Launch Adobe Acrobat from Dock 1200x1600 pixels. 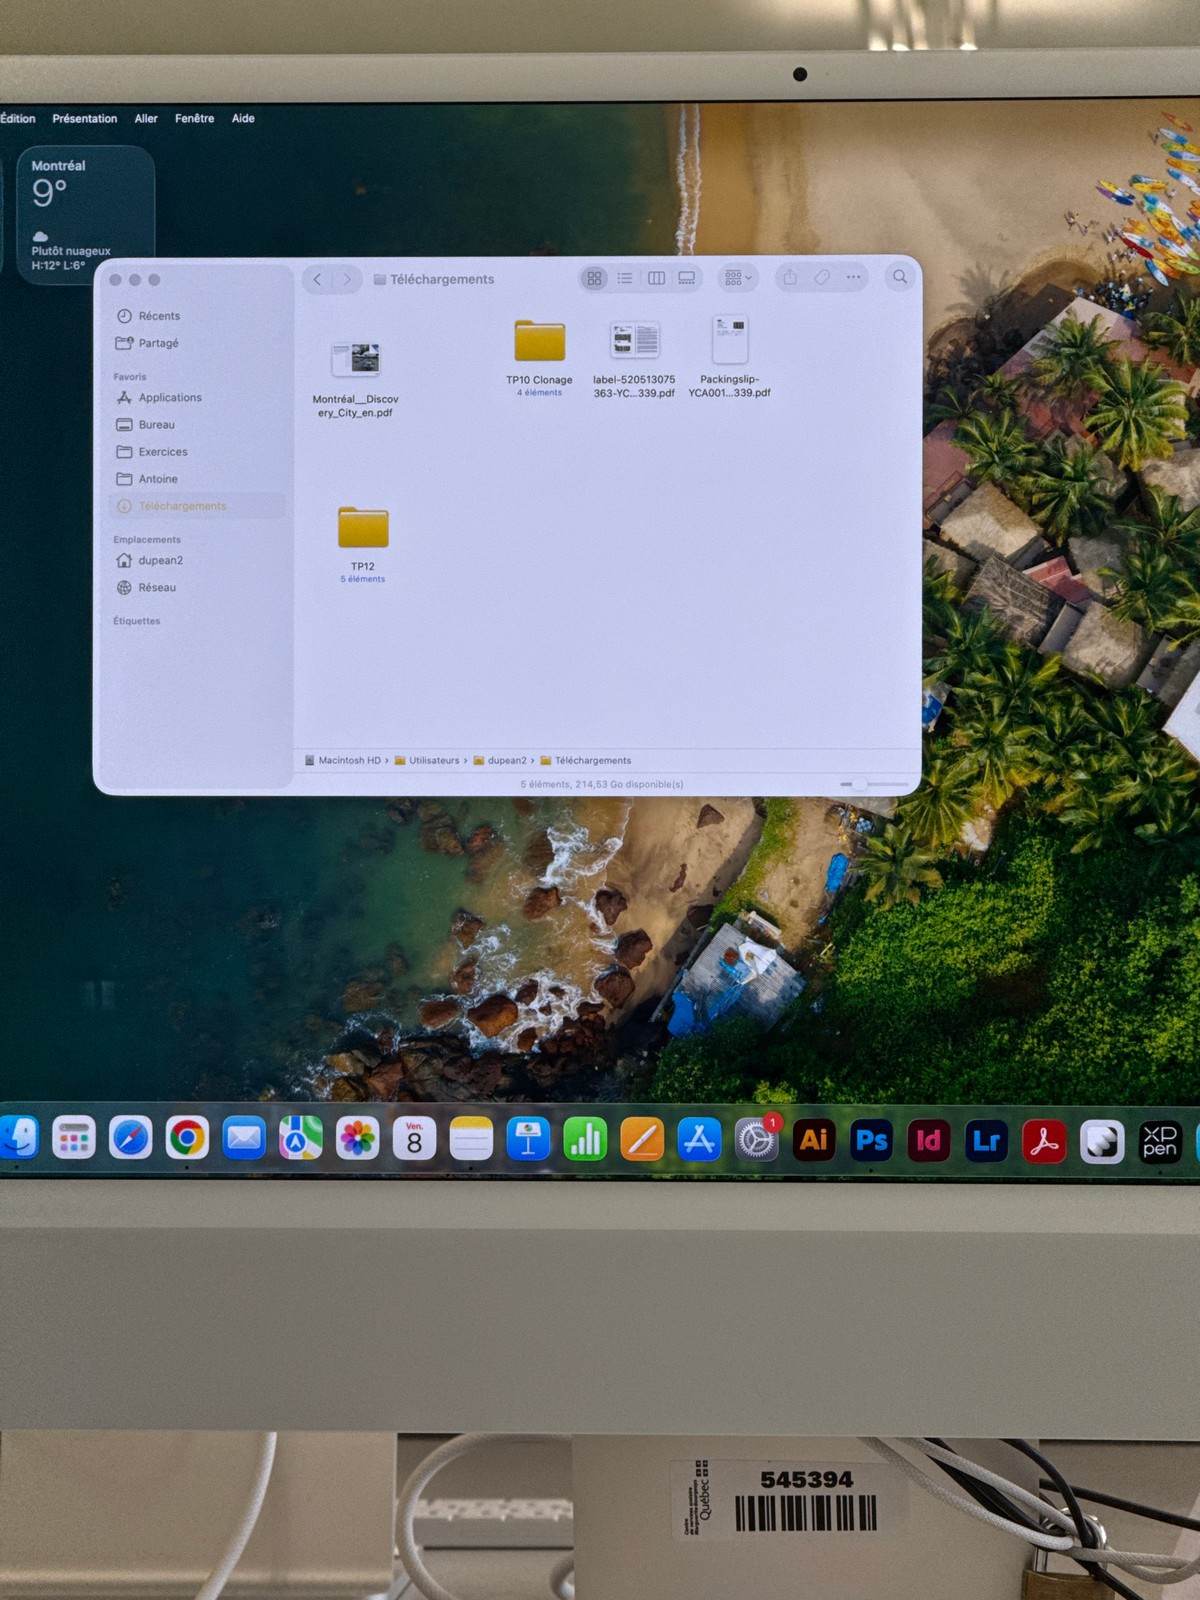tap(1044, 1142)
